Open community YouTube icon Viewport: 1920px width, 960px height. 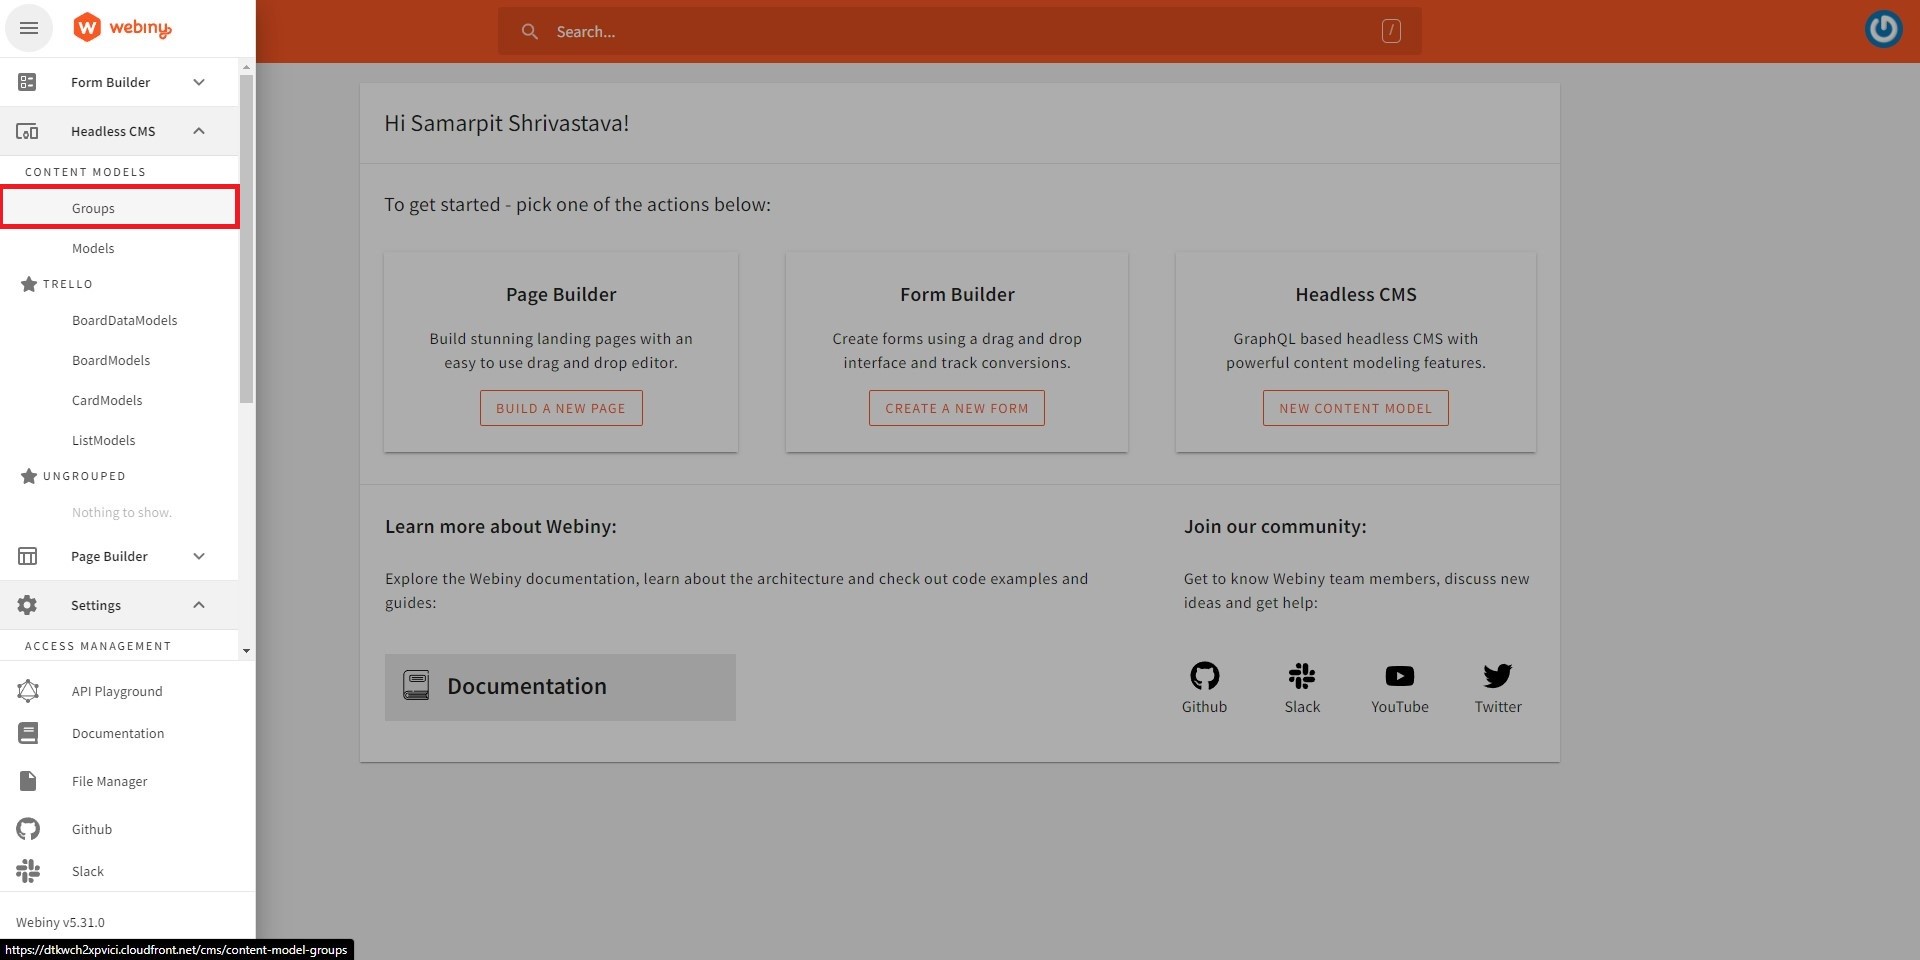point(1400,676)
